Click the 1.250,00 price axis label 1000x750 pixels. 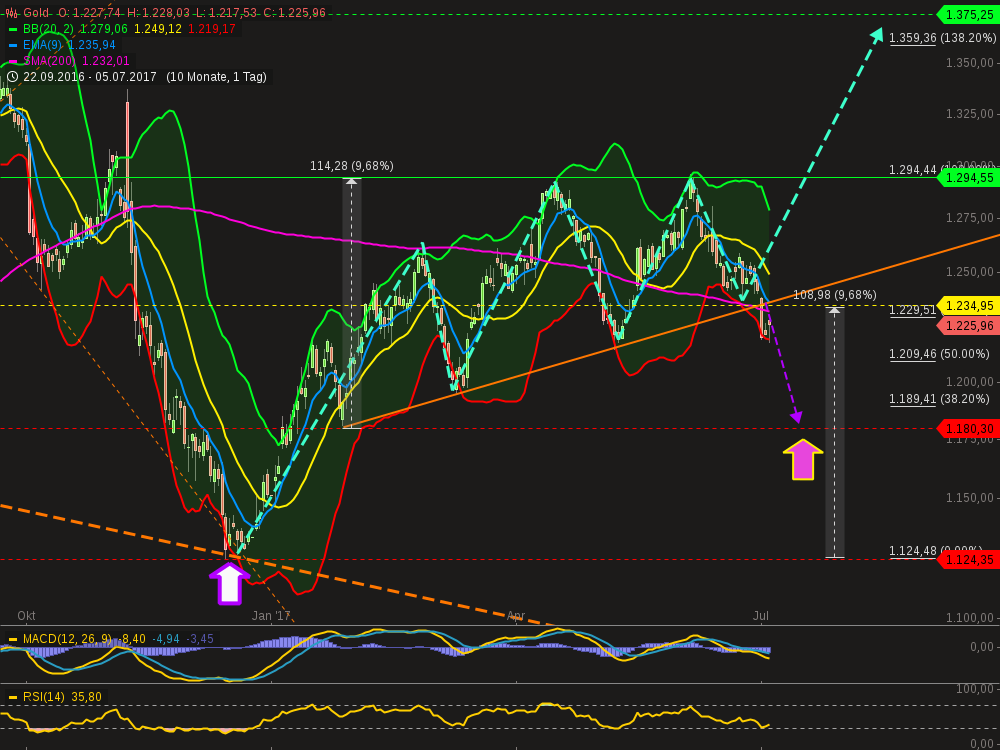tap(971, 272)
